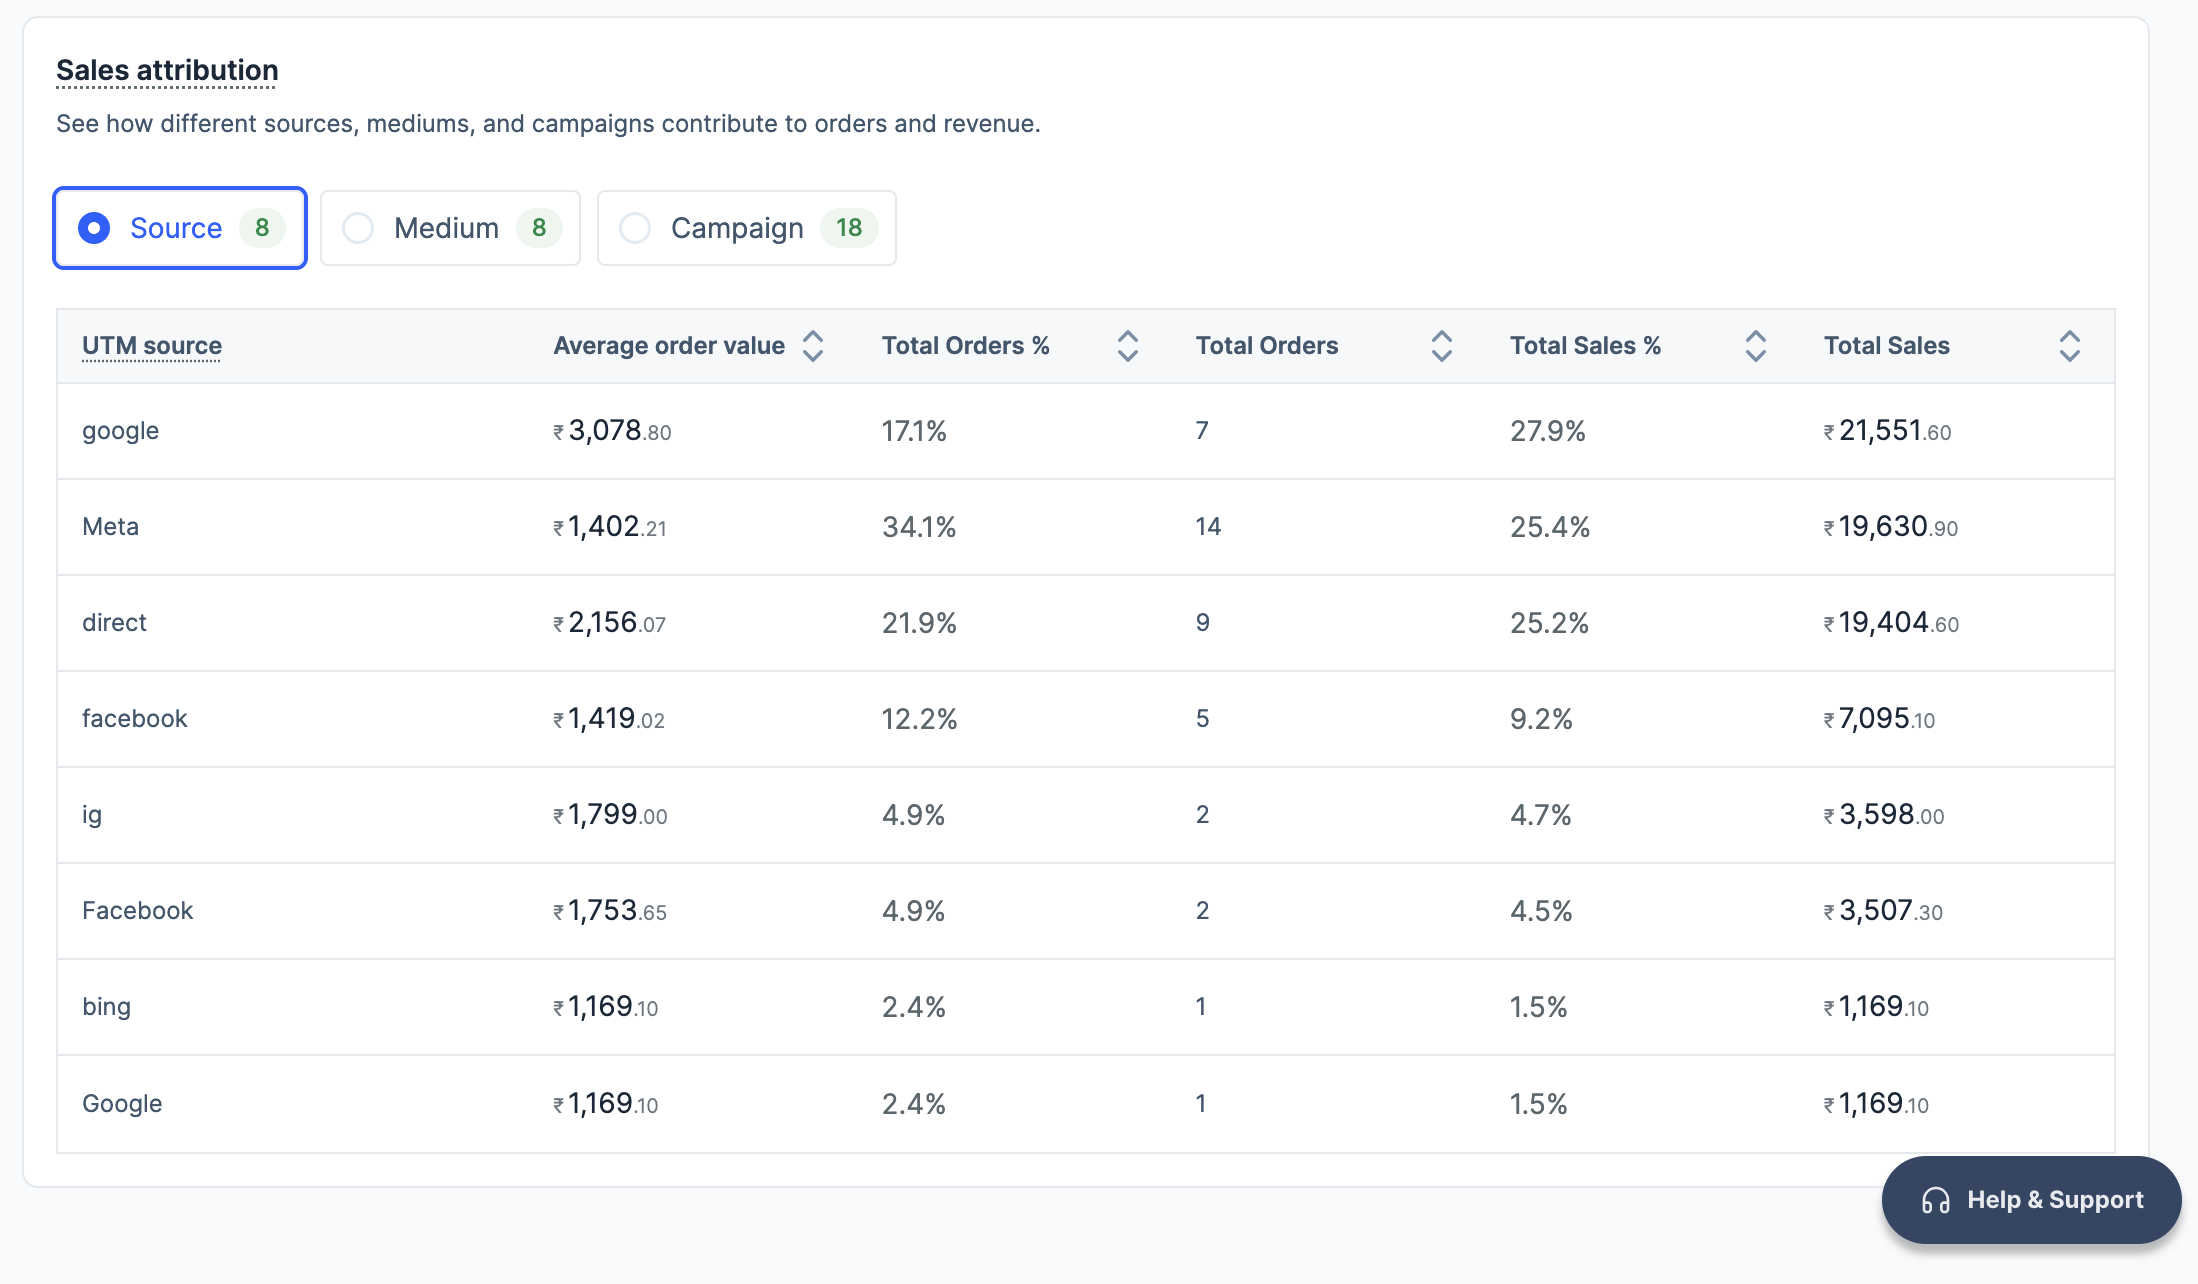Screen dimensions: 2198x1284
Task: Select the Medium radio button
Action: [x=359, y=228]
